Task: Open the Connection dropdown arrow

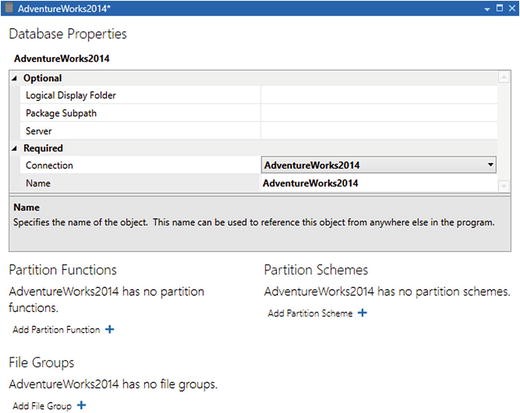Action: (490, 165)
